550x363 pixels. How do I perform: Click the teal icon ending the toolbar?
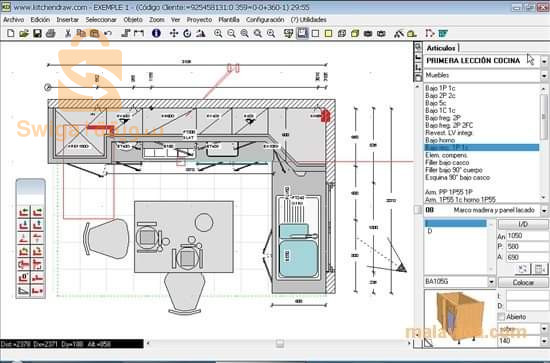443,33
